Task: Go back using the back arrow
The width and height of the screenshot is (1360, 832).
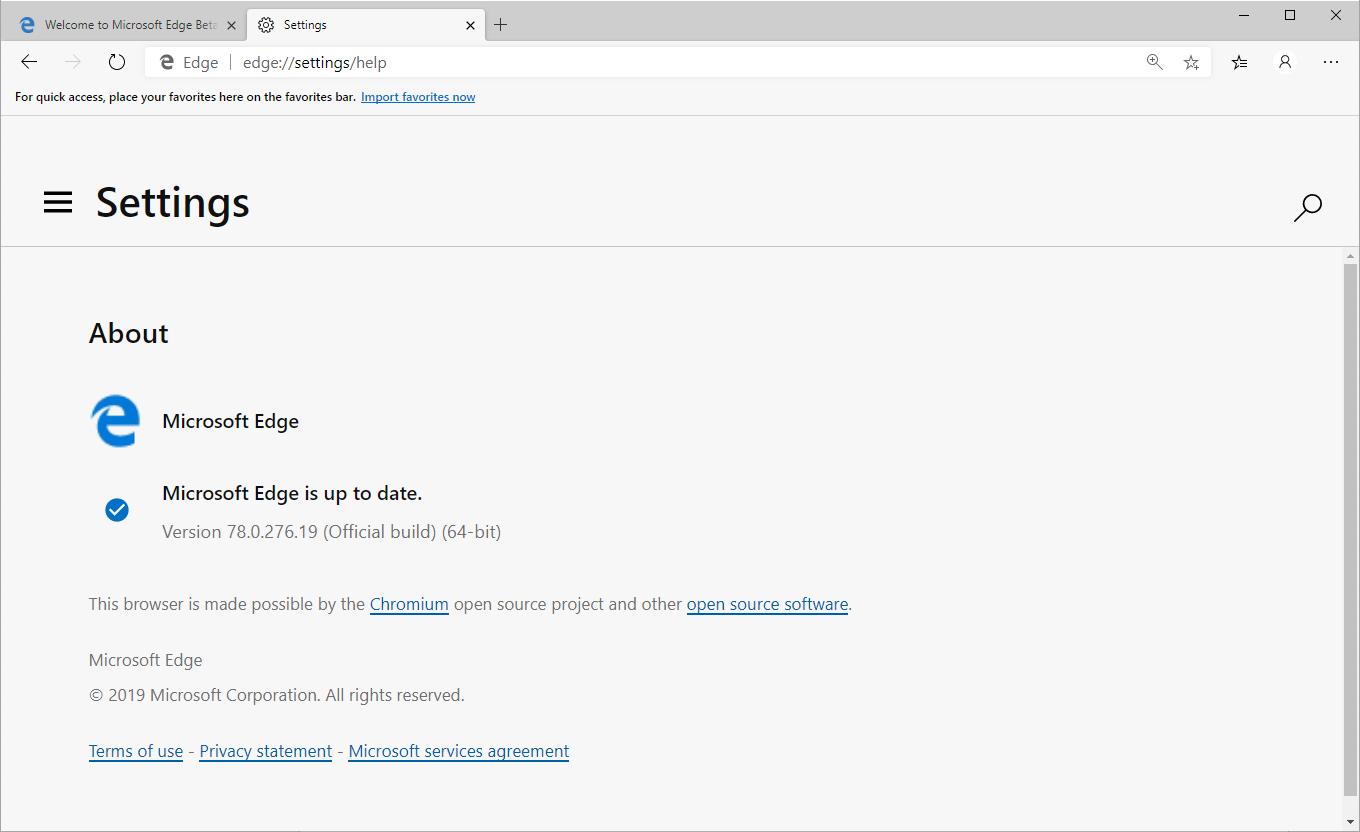Action: pos(29,62)
